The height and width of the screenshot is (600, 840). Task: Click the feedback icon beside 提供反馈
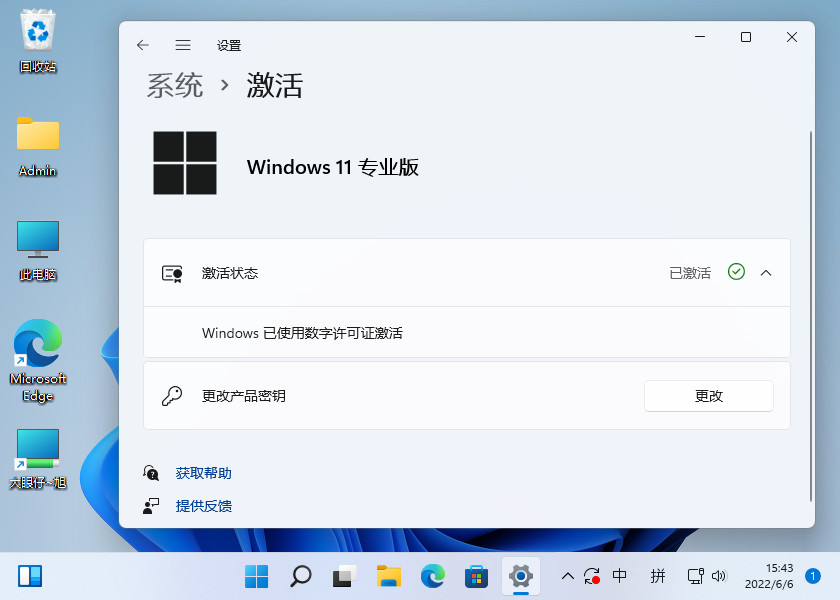coord(151,506)
